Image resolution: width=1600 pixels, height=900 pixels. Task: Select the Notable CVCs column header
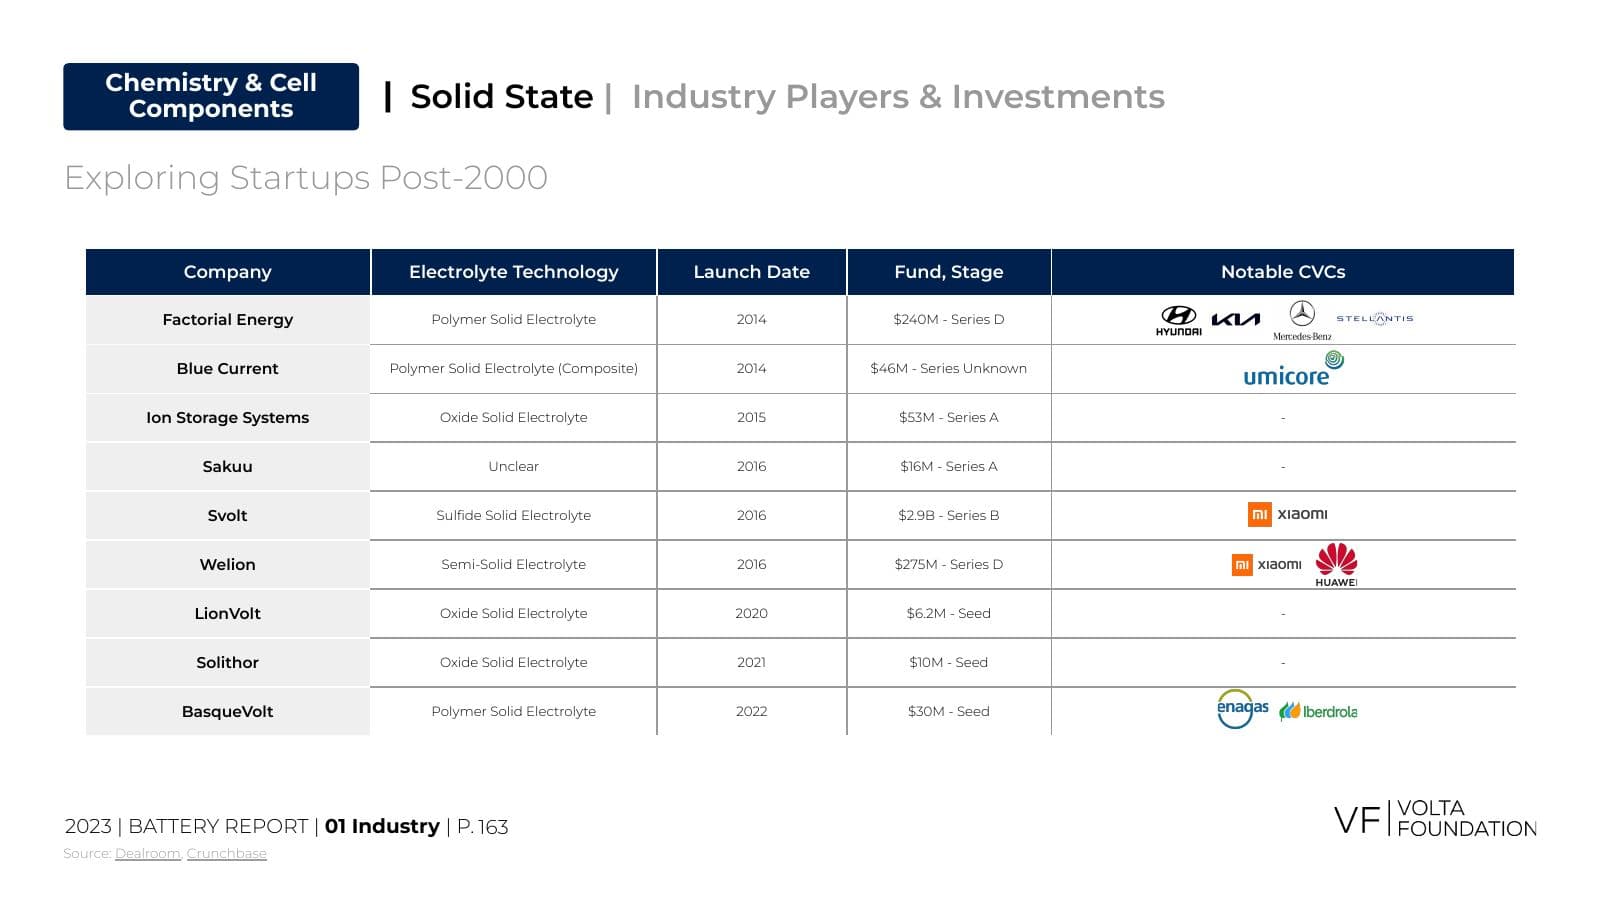point(1283,272)
